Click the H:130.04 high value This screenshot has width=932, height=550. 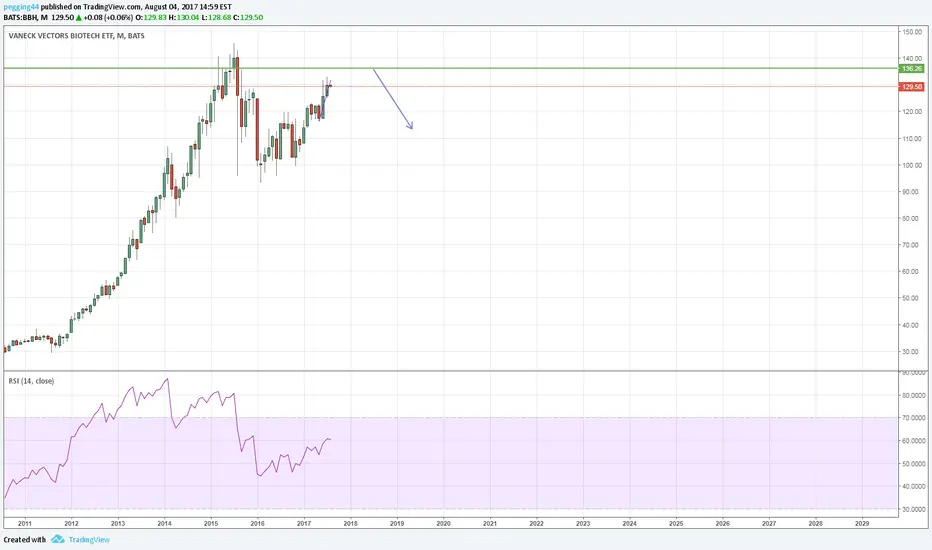point(184,17)
